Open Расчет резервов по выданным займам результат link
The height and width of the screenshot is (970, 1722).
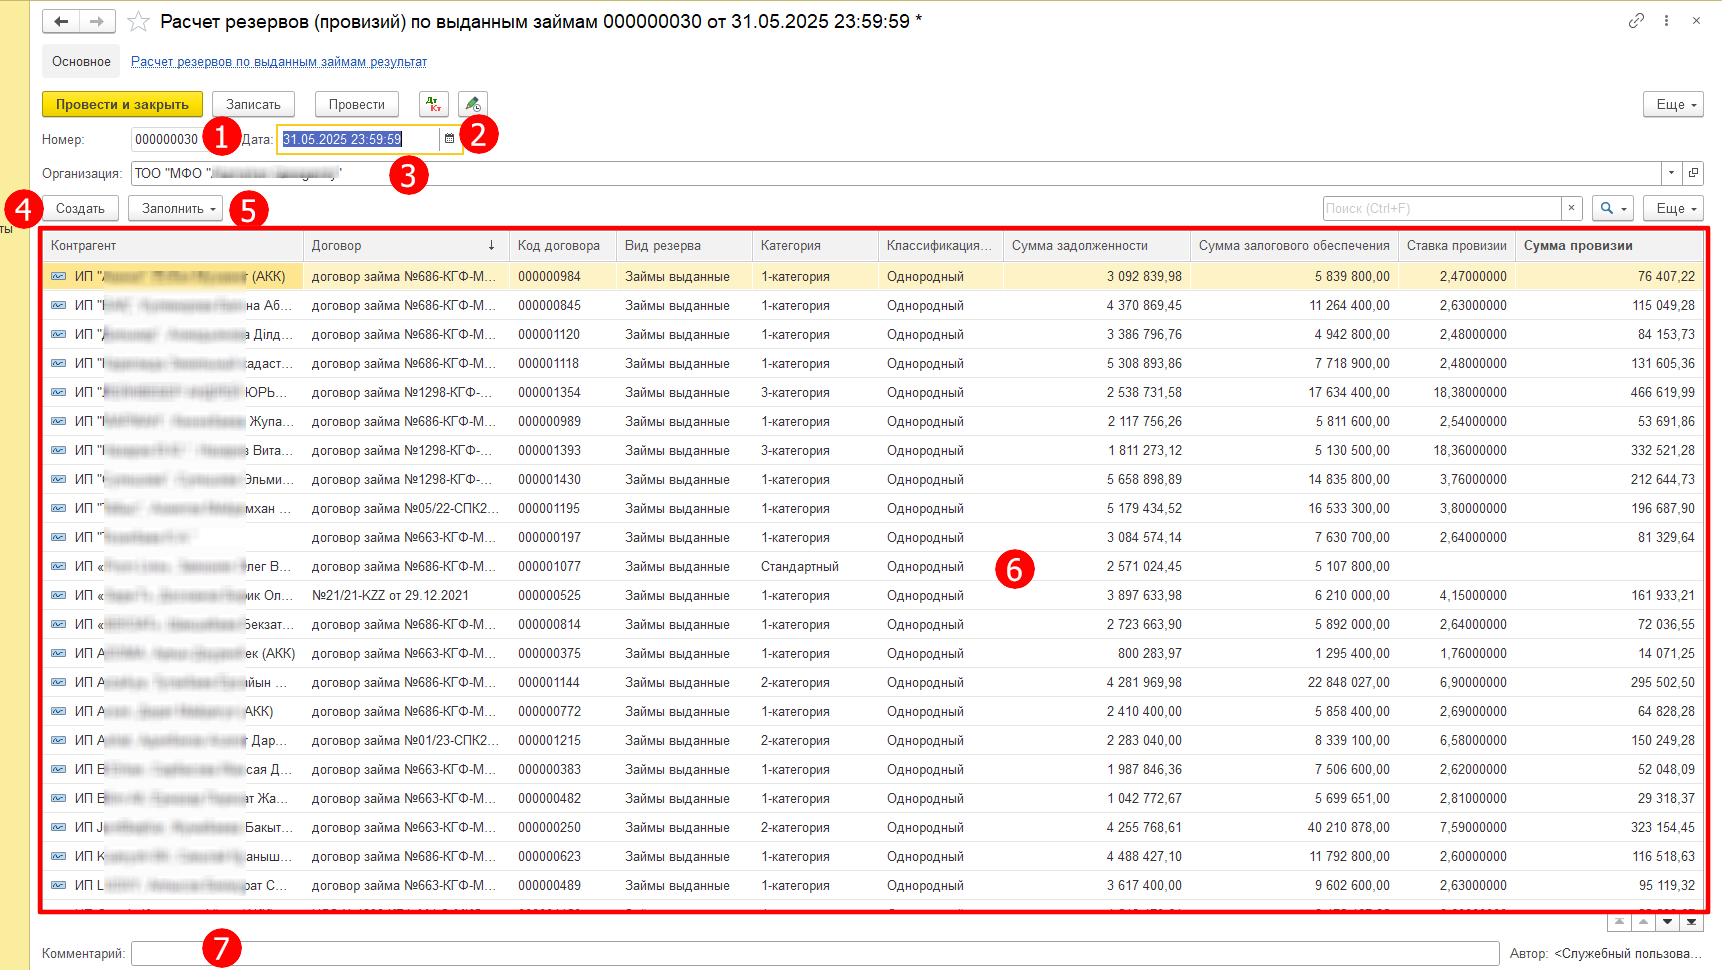click(x=279, y=61)
